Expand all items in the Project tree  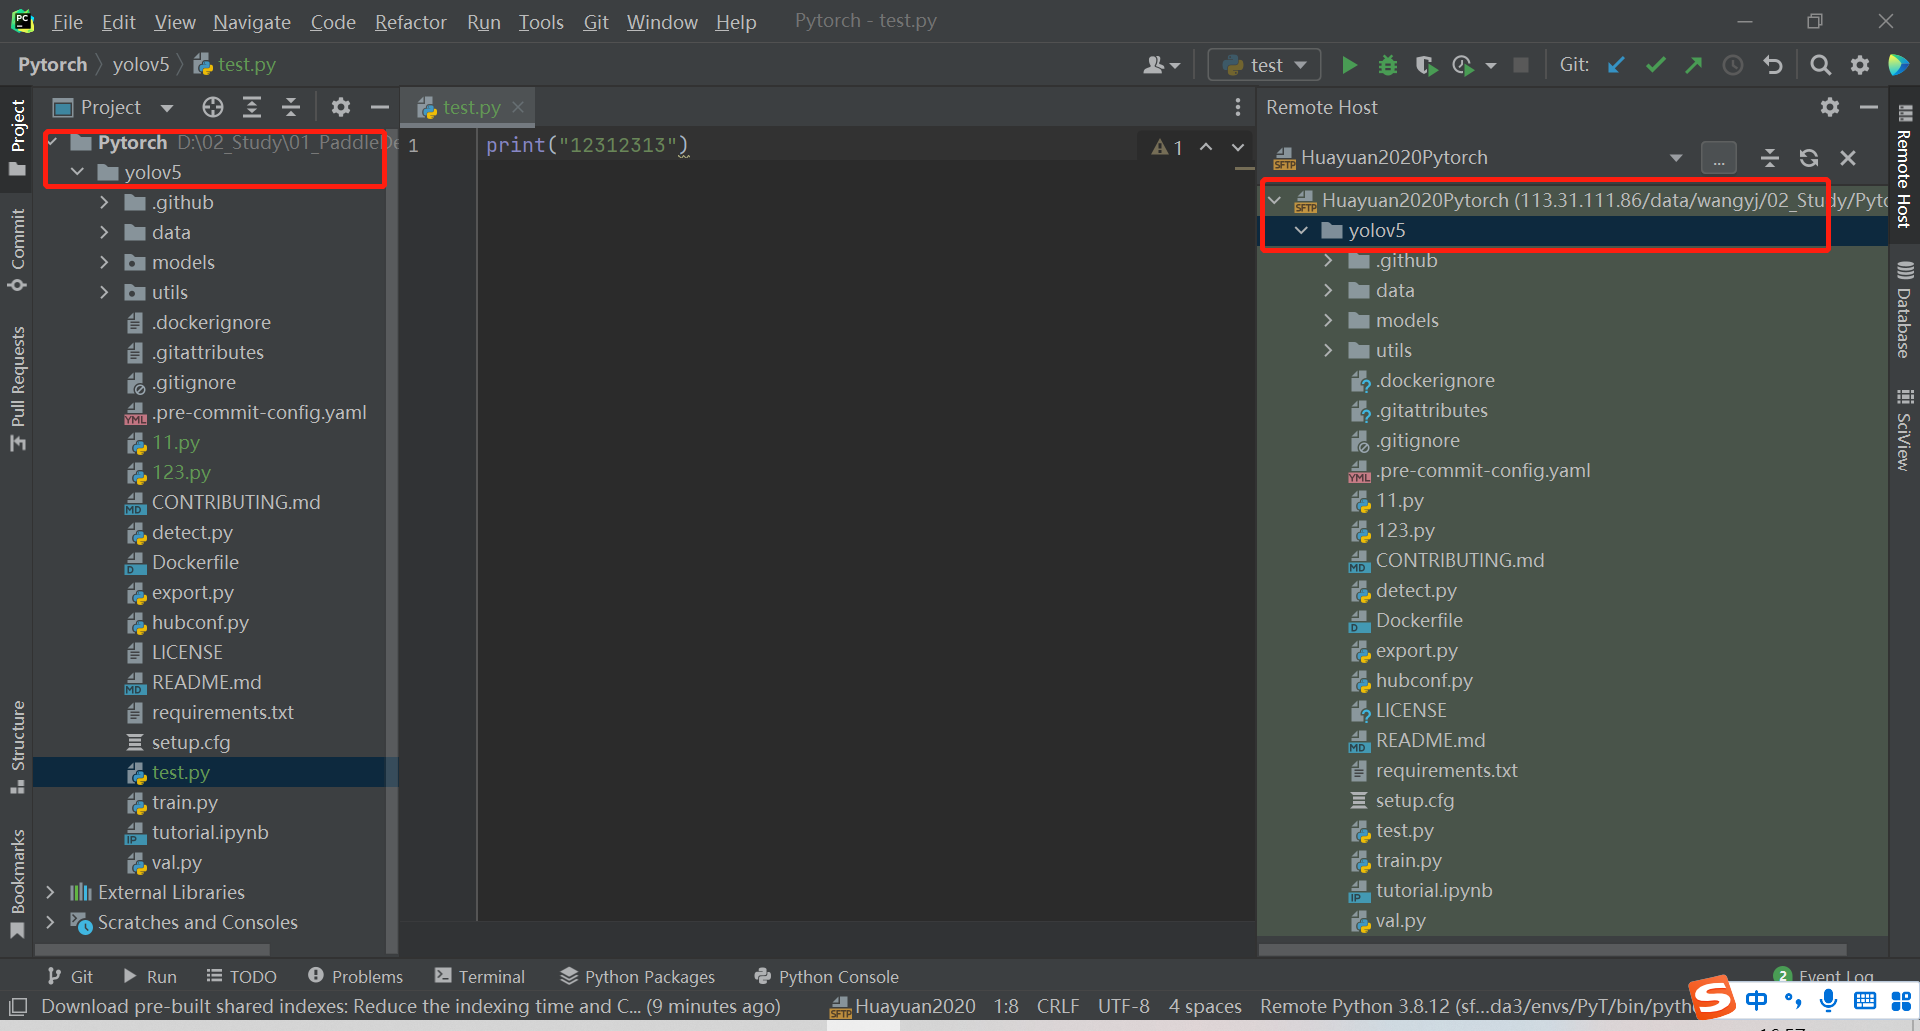click(252, 107)
